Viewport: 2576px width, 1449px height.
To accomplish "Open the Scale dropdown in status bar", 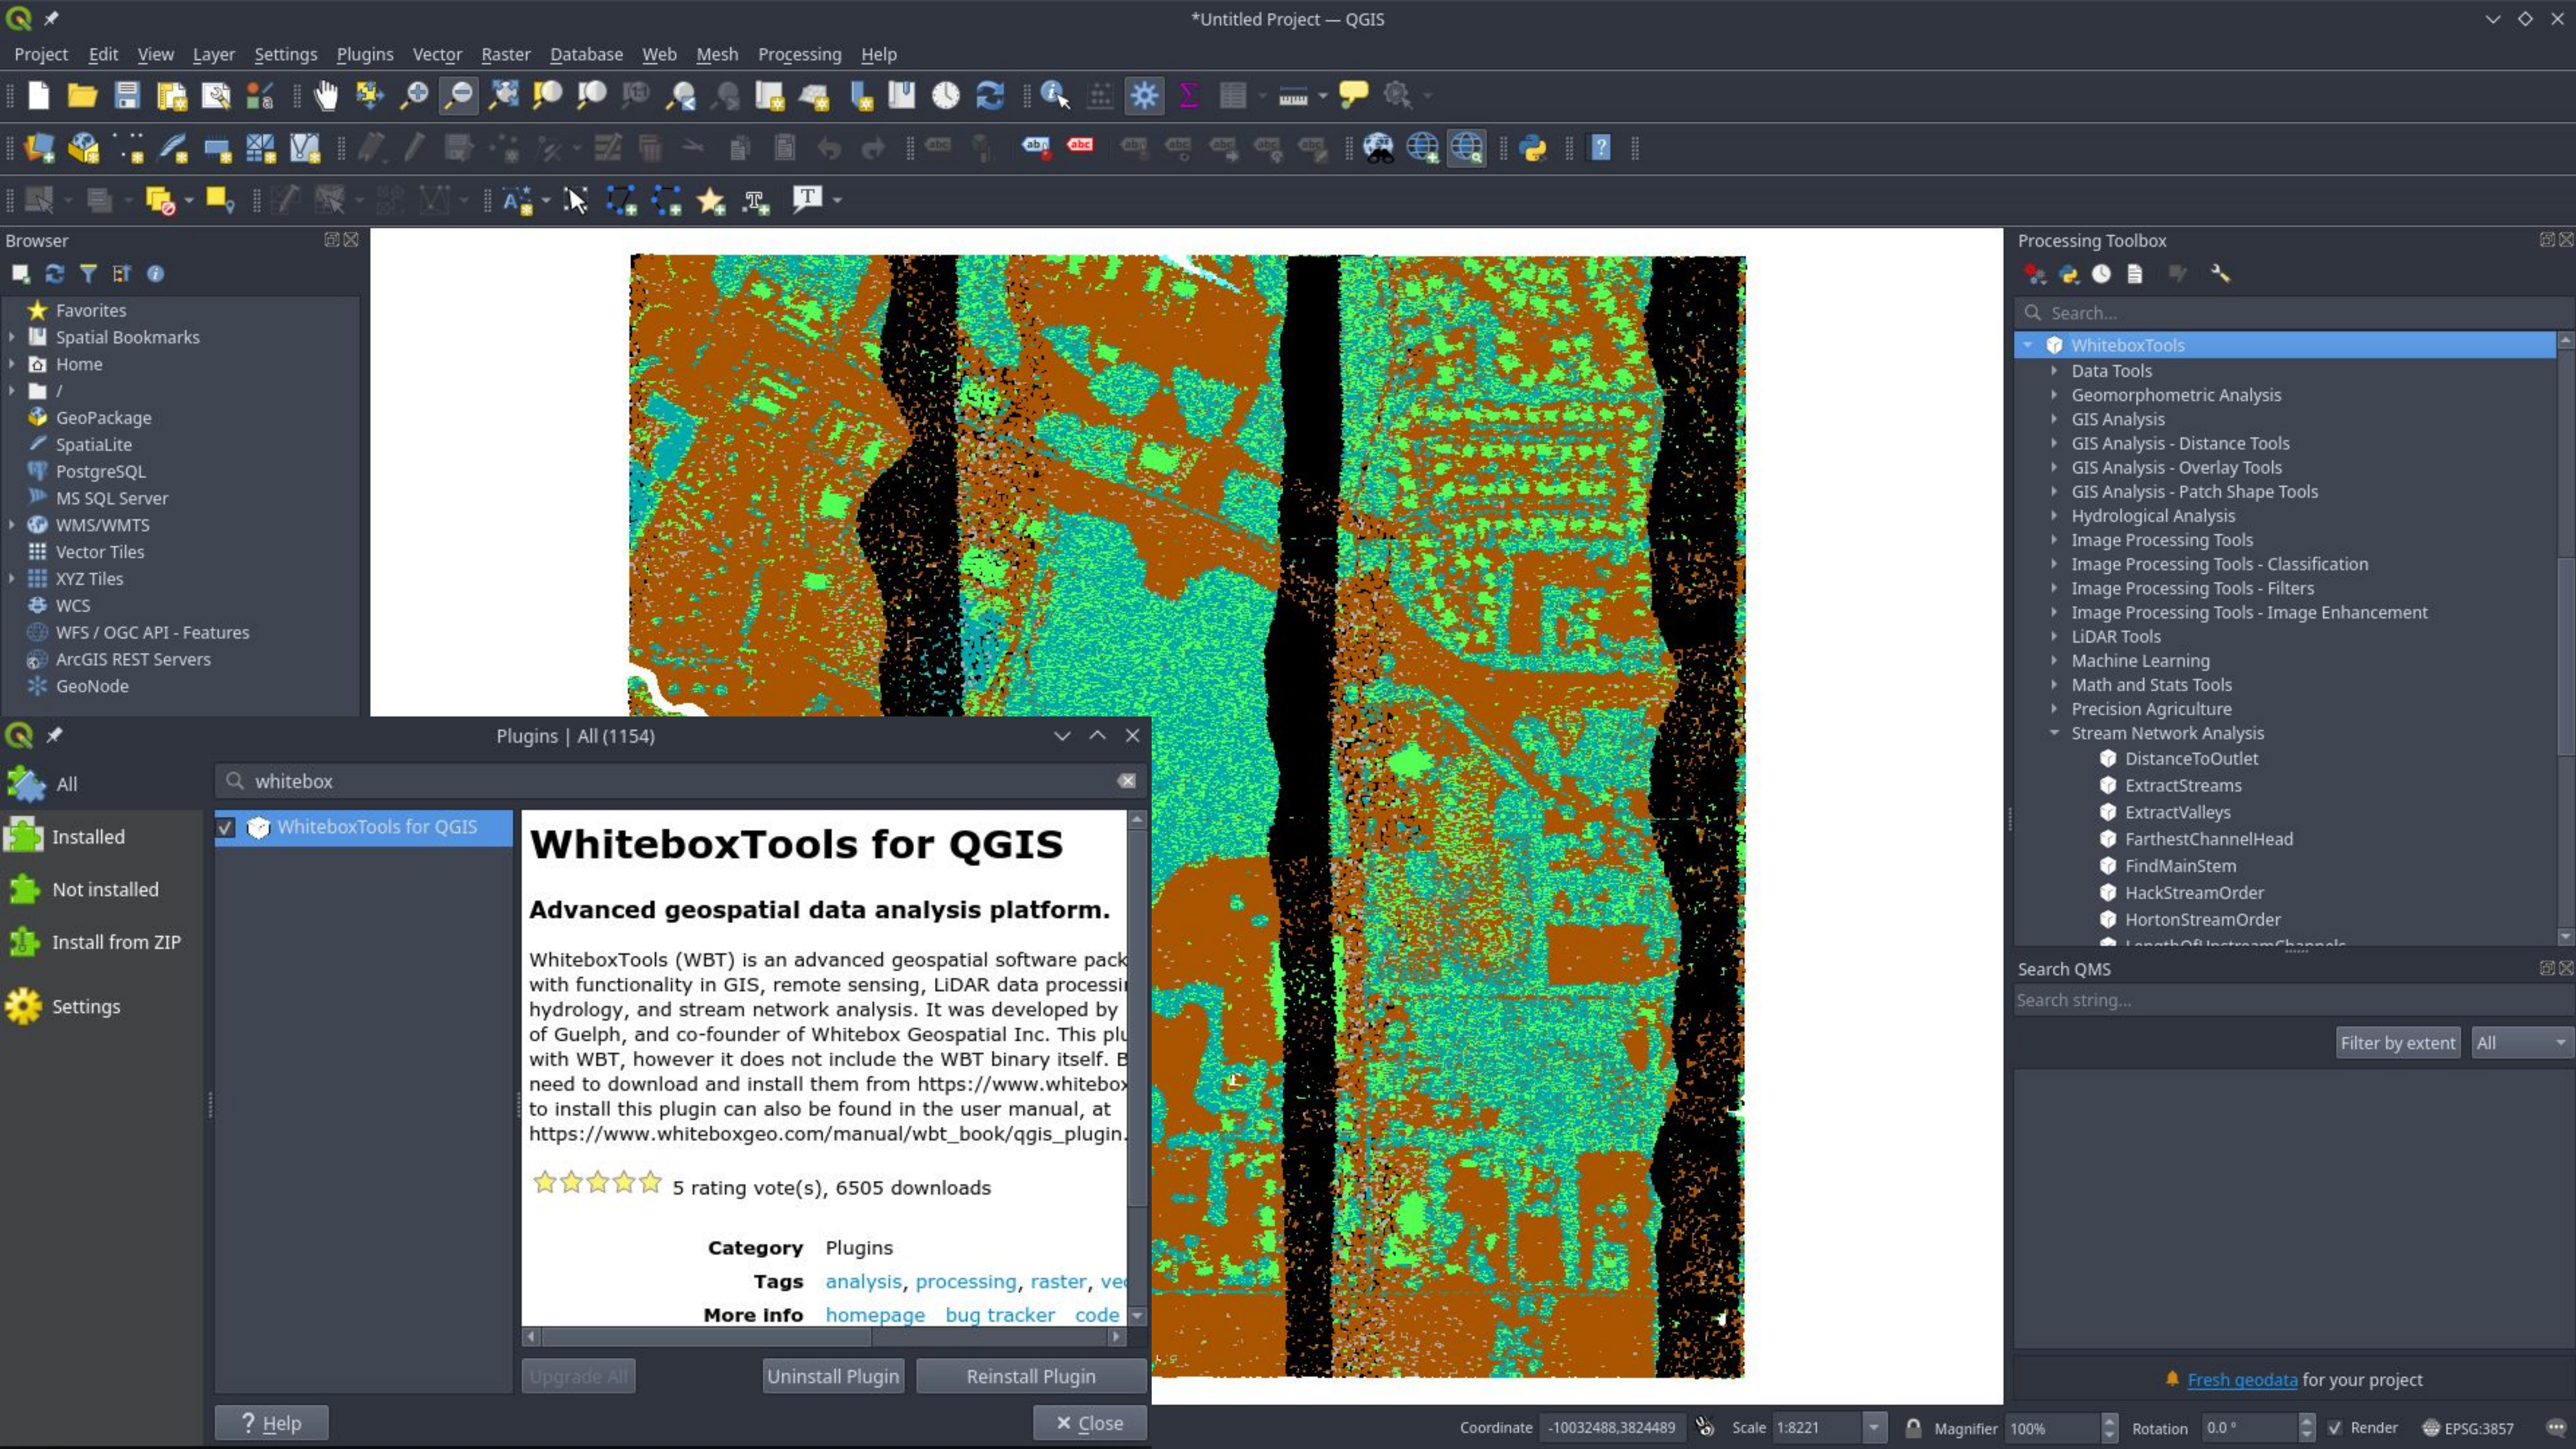I will tap(1874, 1427).
